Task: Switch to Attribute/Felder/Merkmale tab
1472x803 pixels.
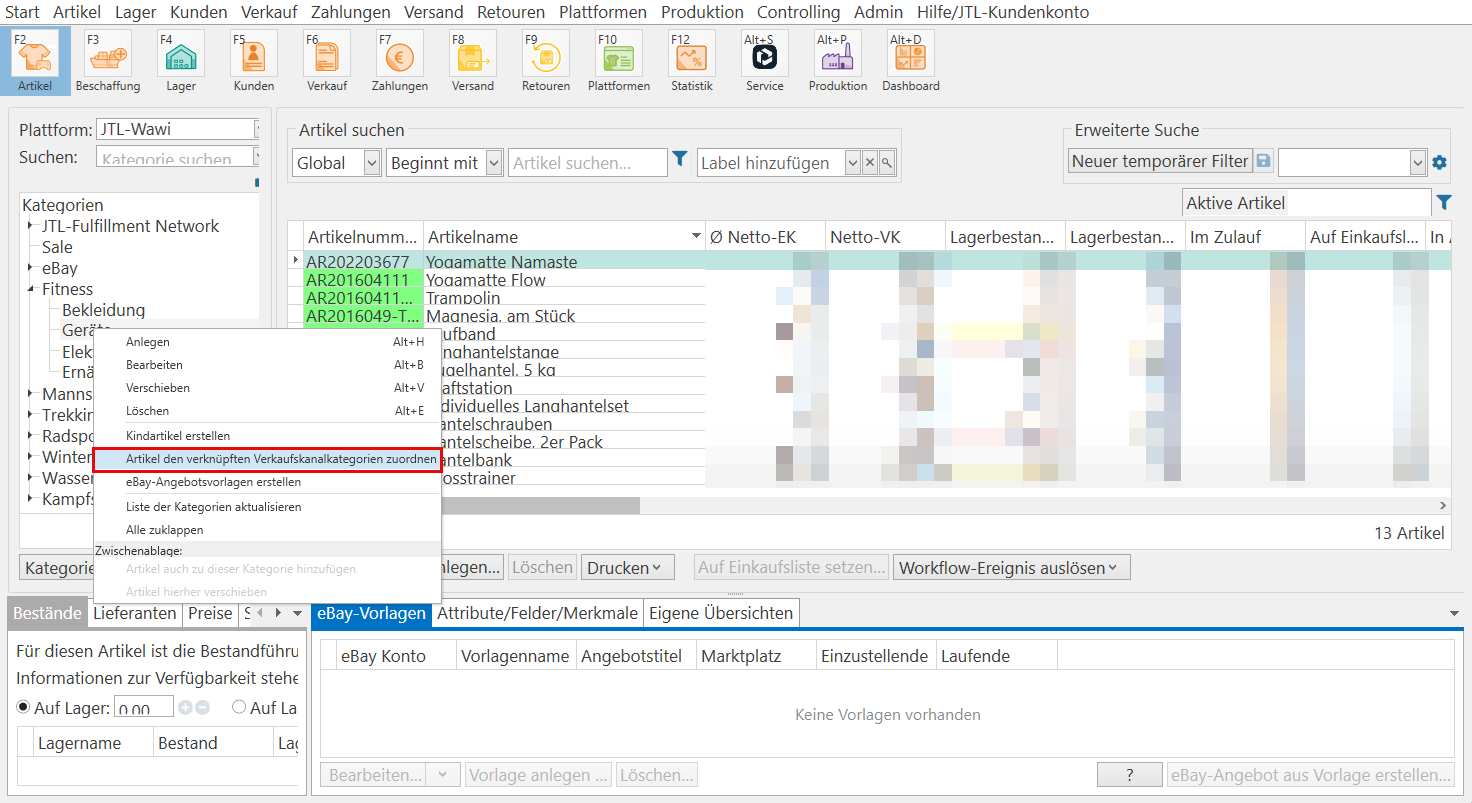Action: pos(537,613)
